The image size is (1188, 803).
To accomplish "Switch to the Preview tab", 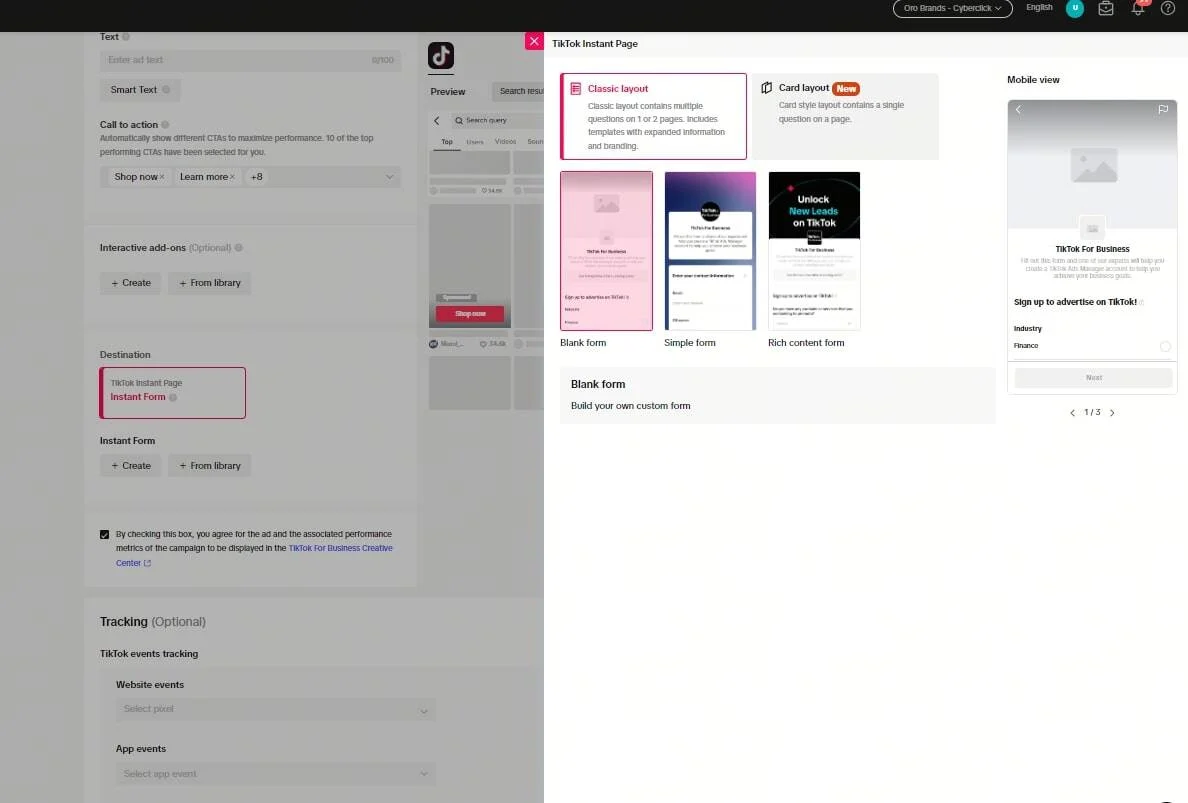I will [448, 92].
